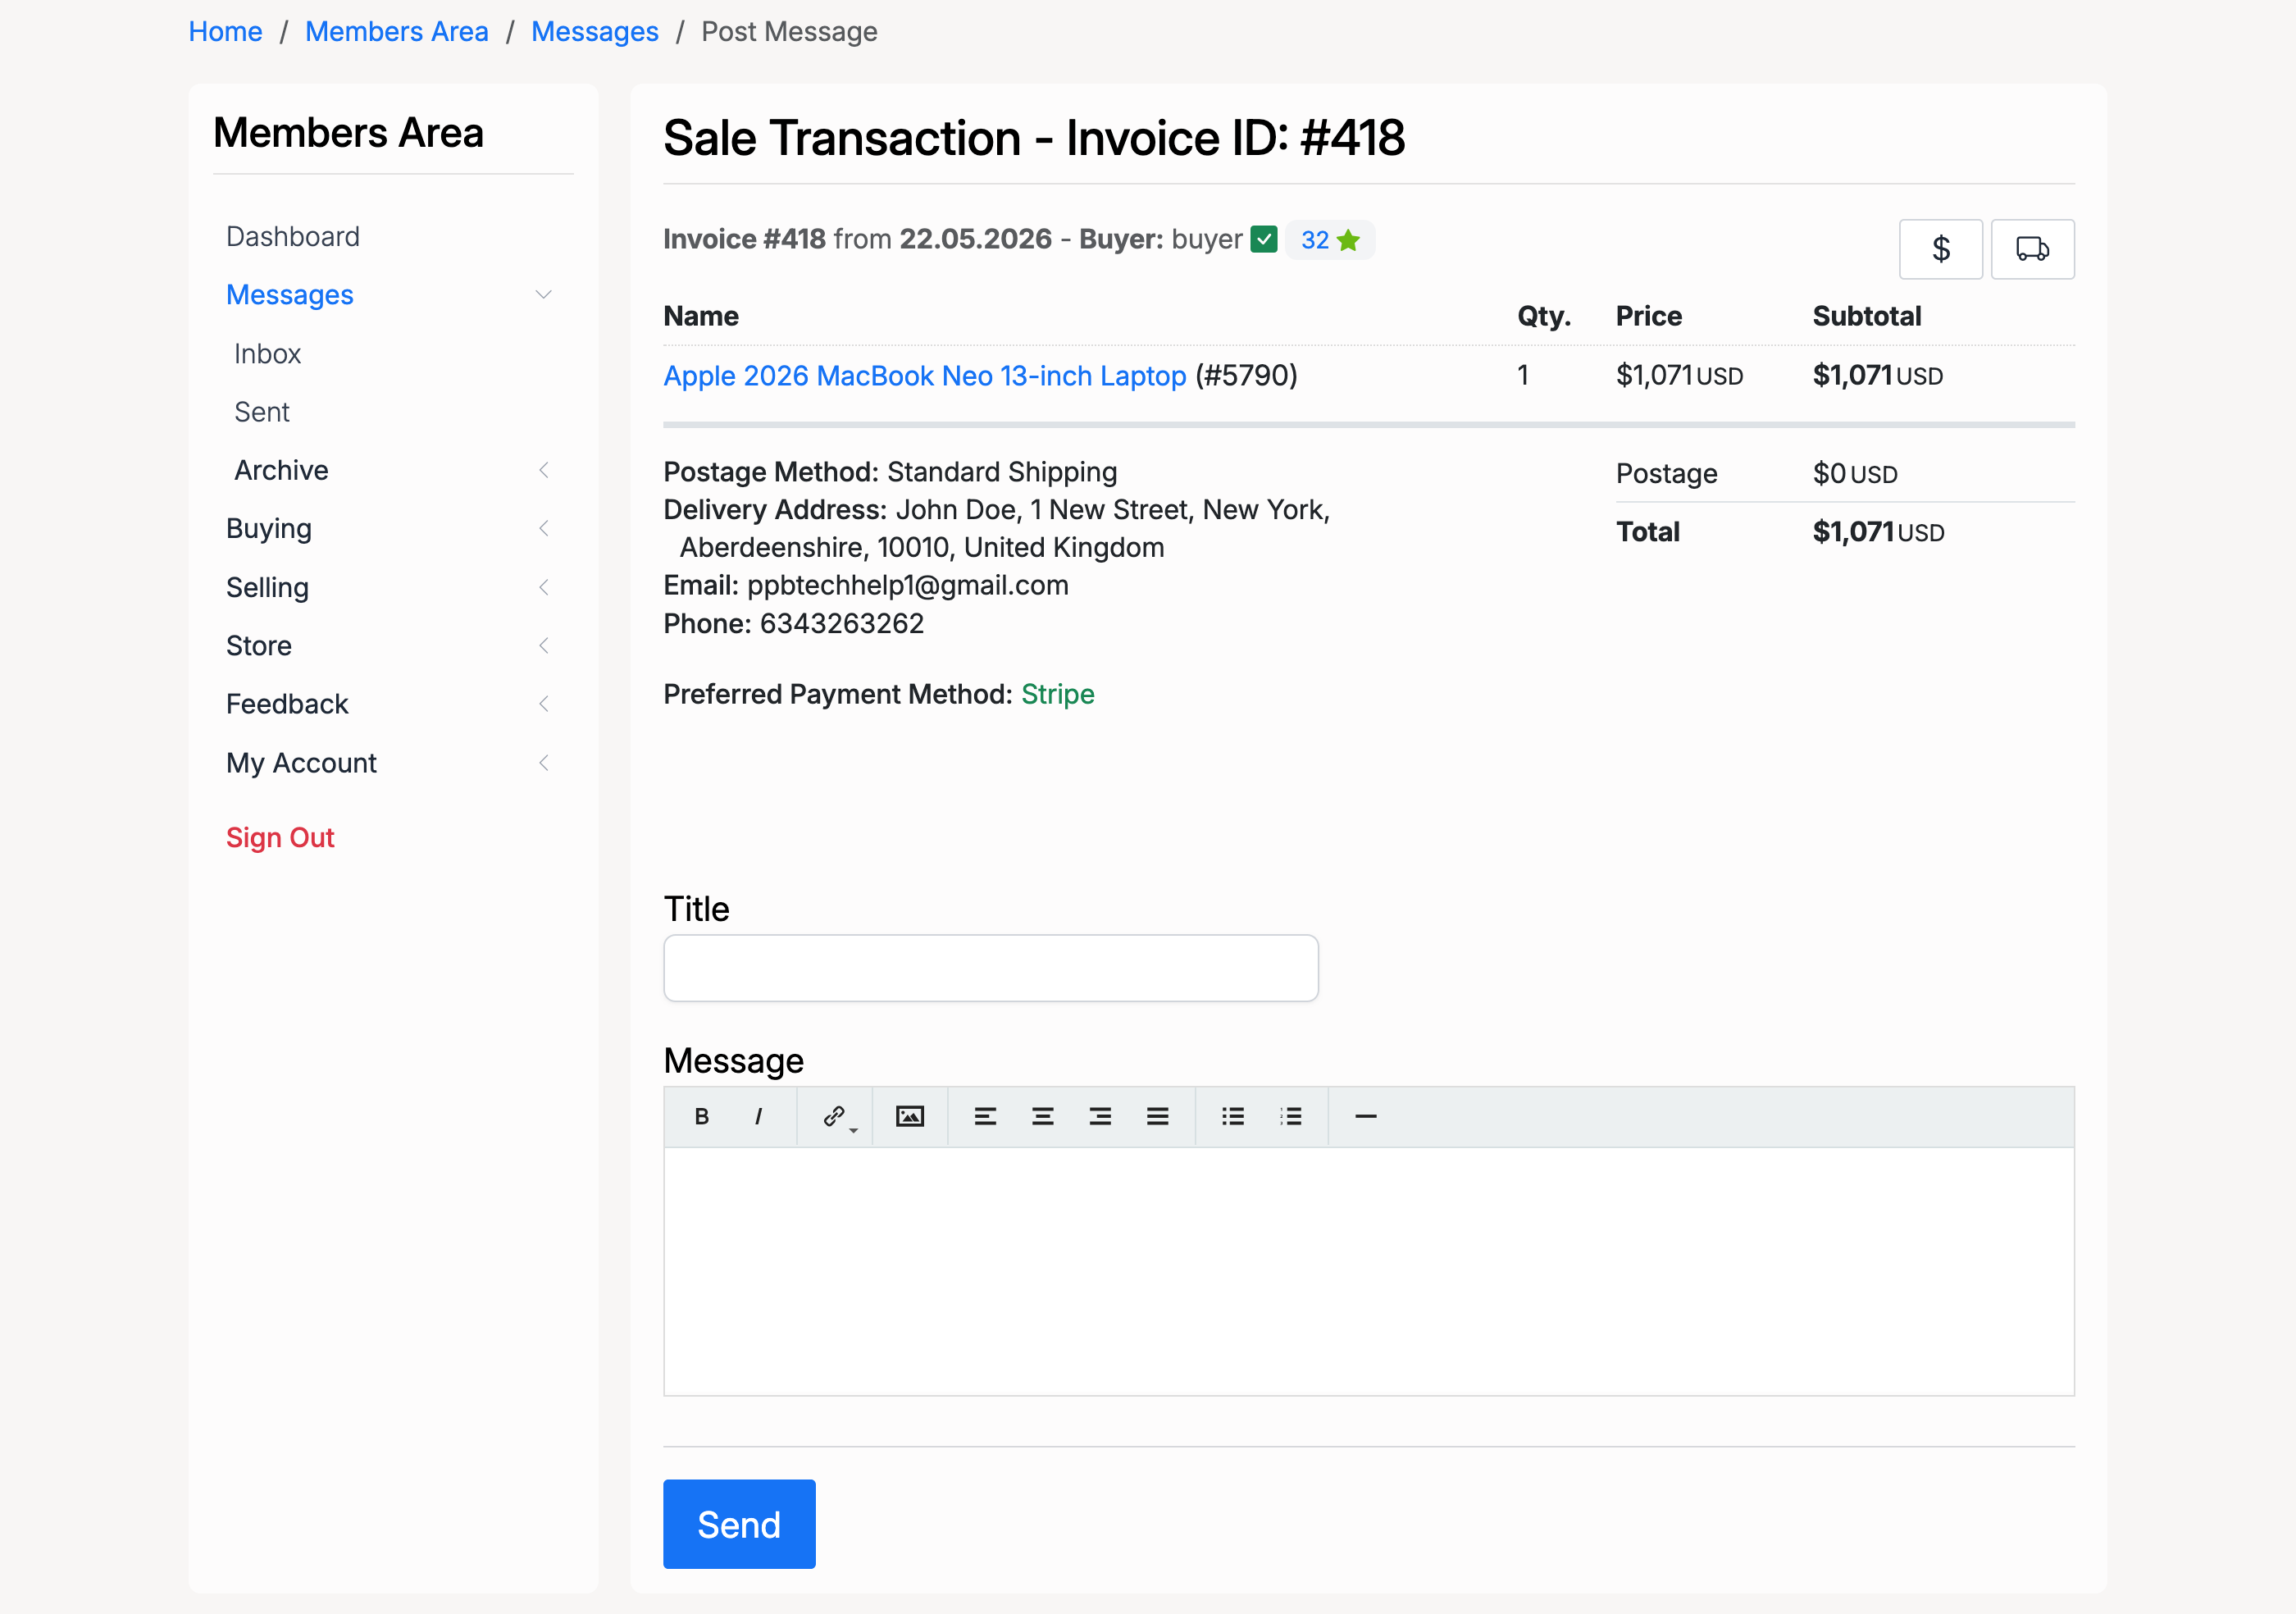Click inside the Message text area
Screen dimensions: 2296x1614
point(1369,1271)
